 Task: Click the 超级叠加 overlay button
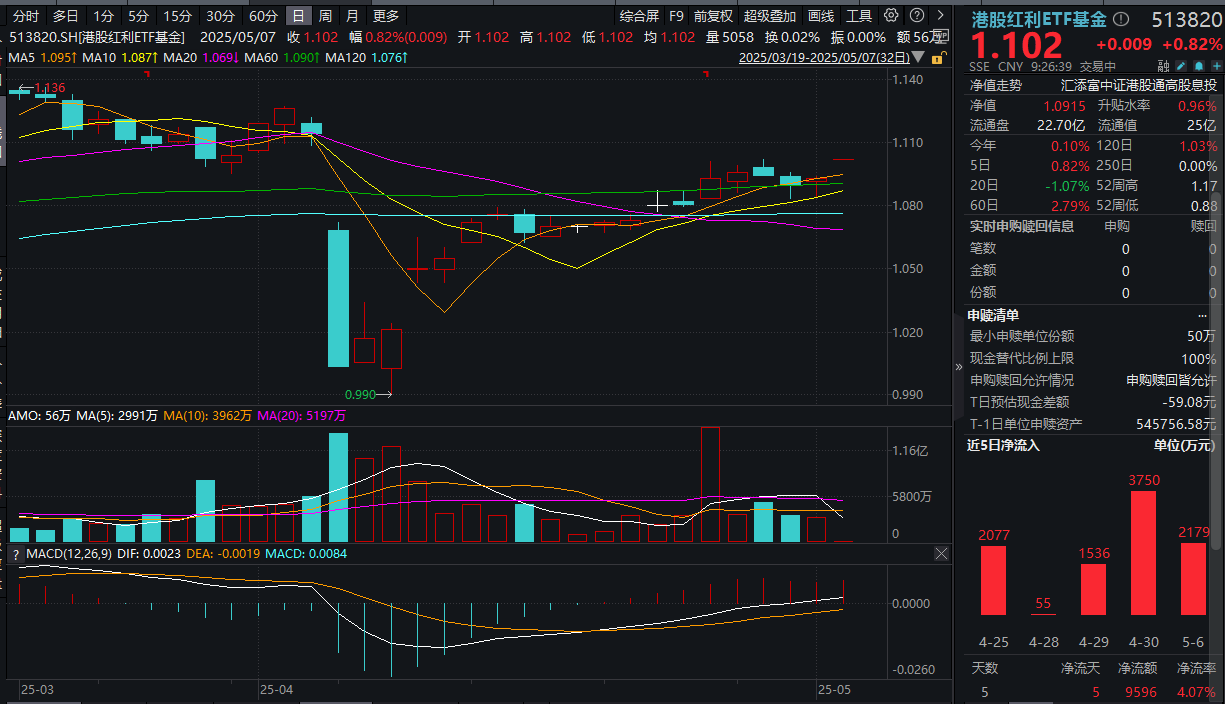[x=770, y=16]
